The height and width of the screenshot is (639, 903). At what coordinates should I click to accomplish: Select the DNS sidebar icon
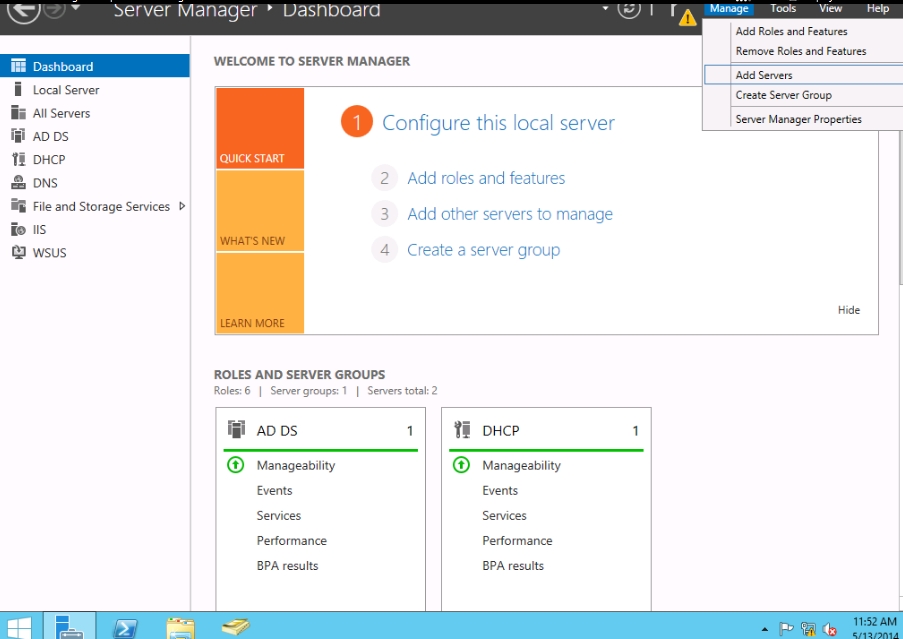click(18, 182)
